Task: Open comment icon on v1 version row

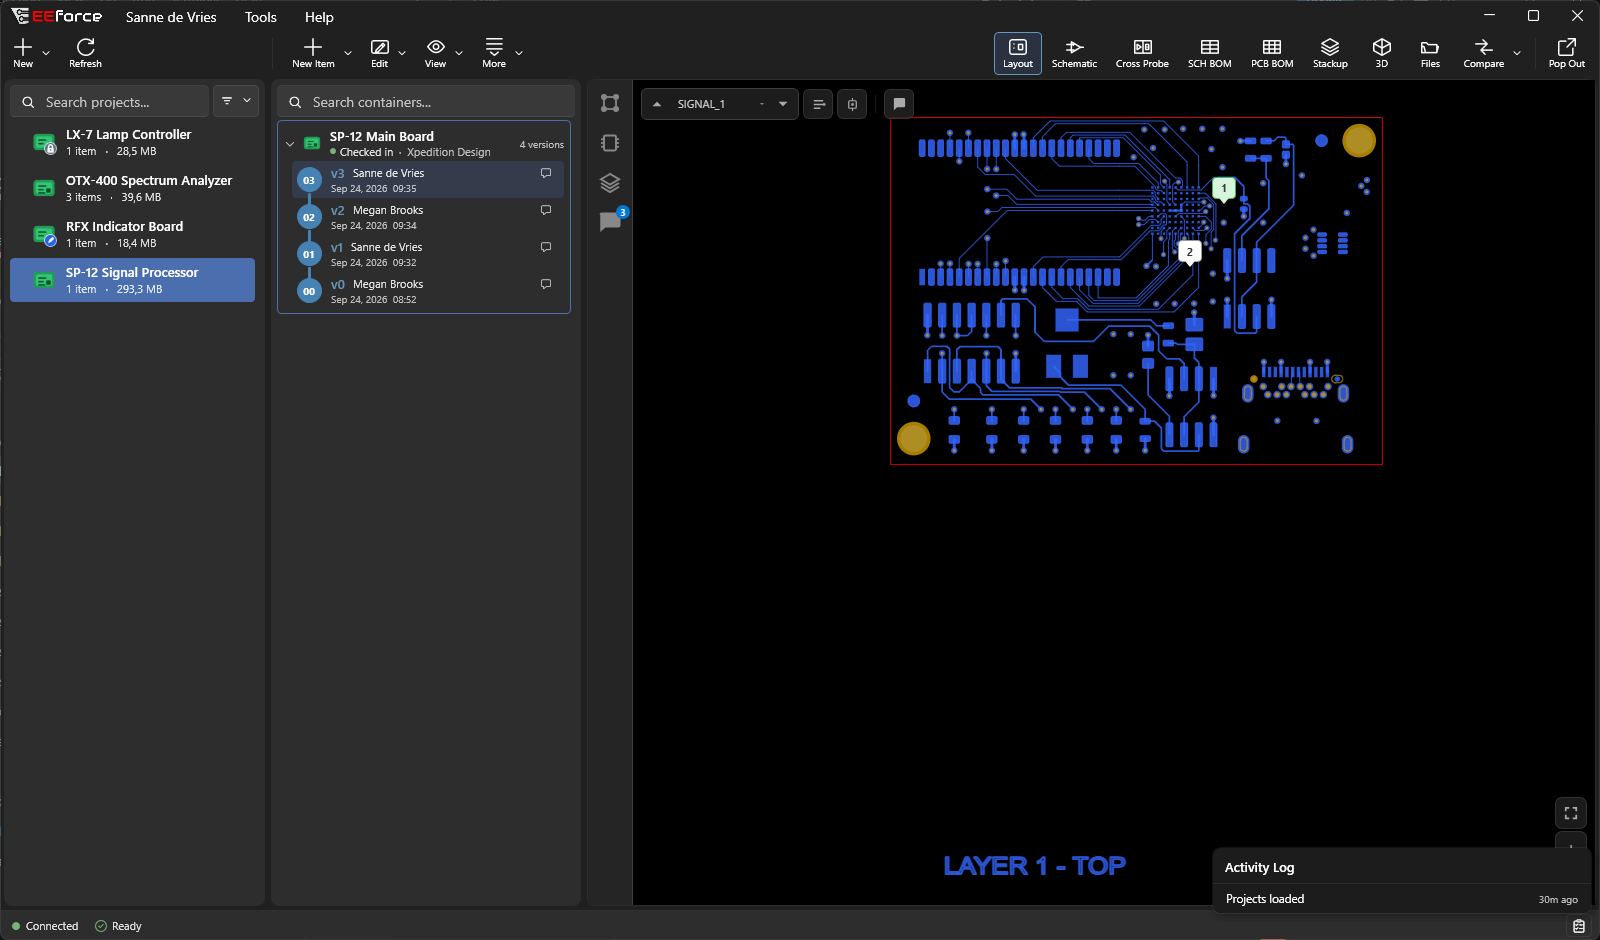Action: tap(546, 247)
